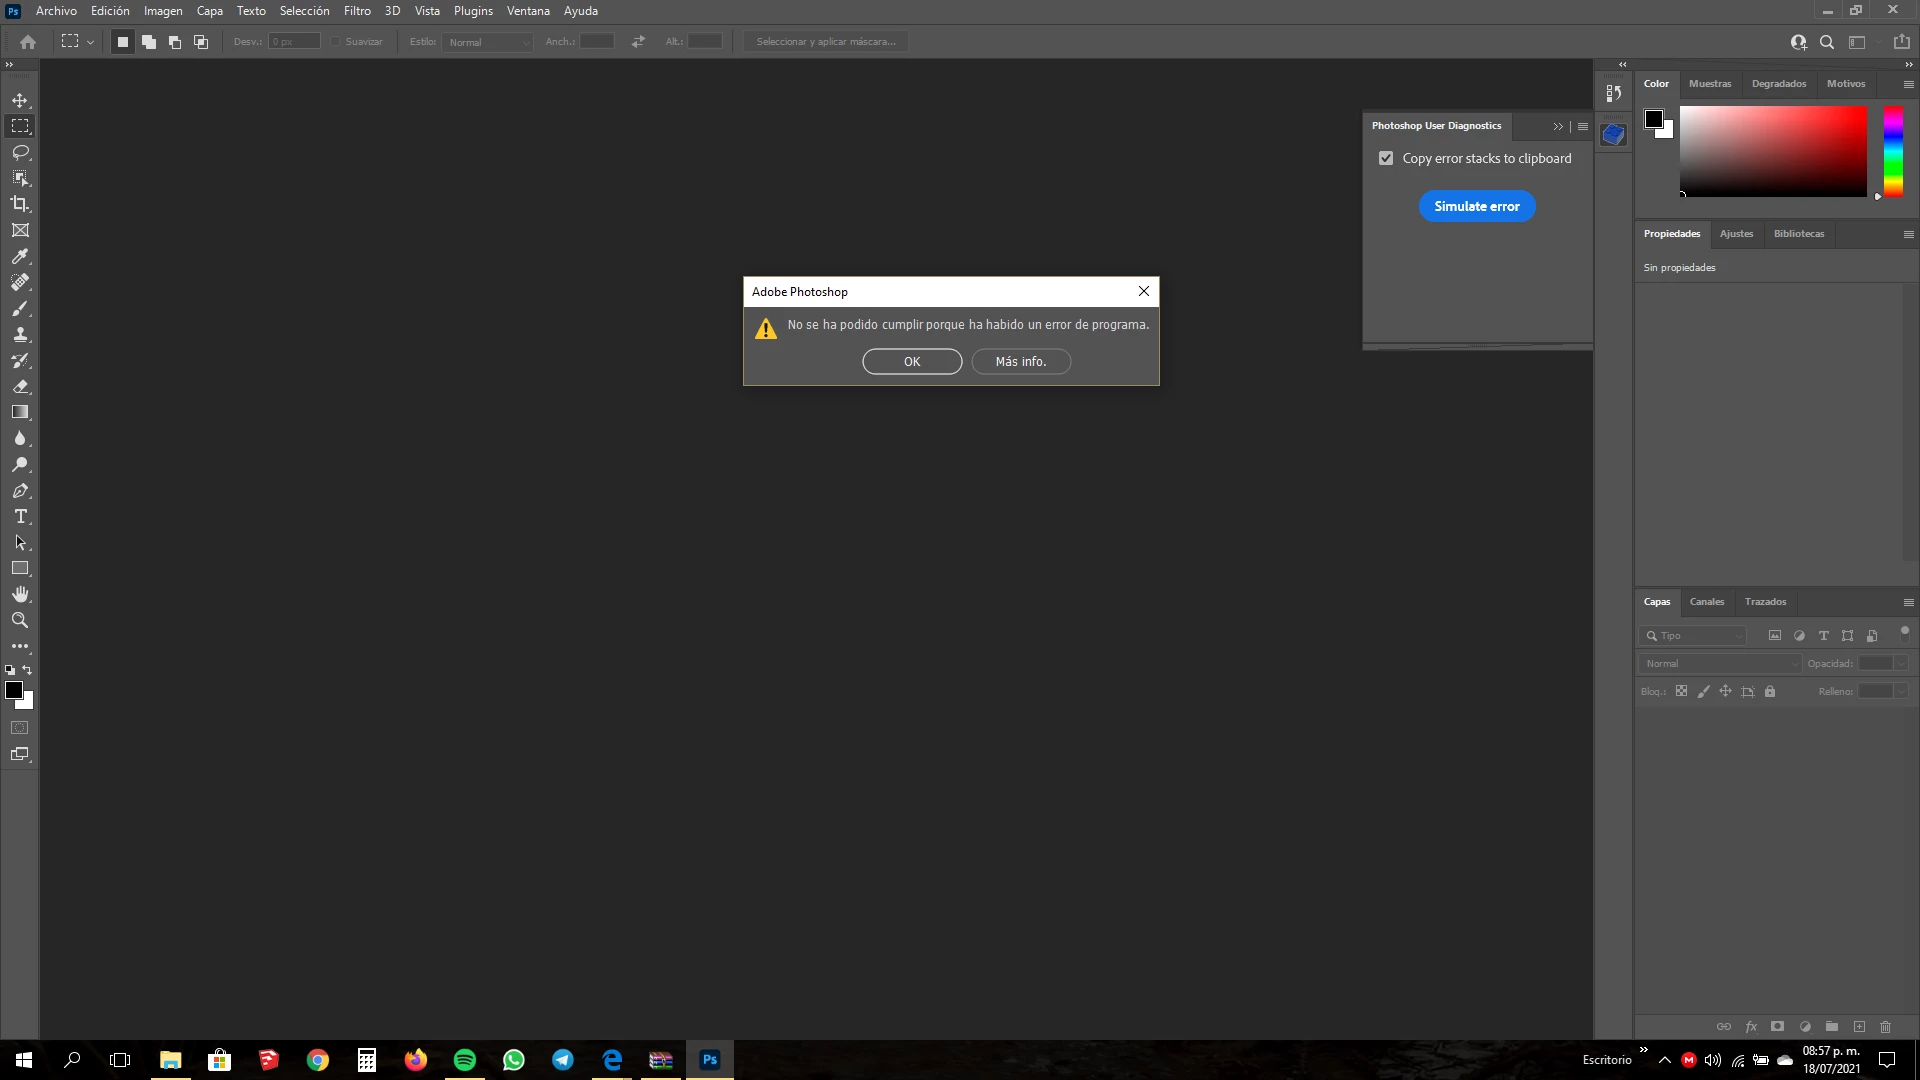This screenshot has width=1920, height=1080.
Task: Toggle the Suavizar checkbox
Action: [336, 42]
